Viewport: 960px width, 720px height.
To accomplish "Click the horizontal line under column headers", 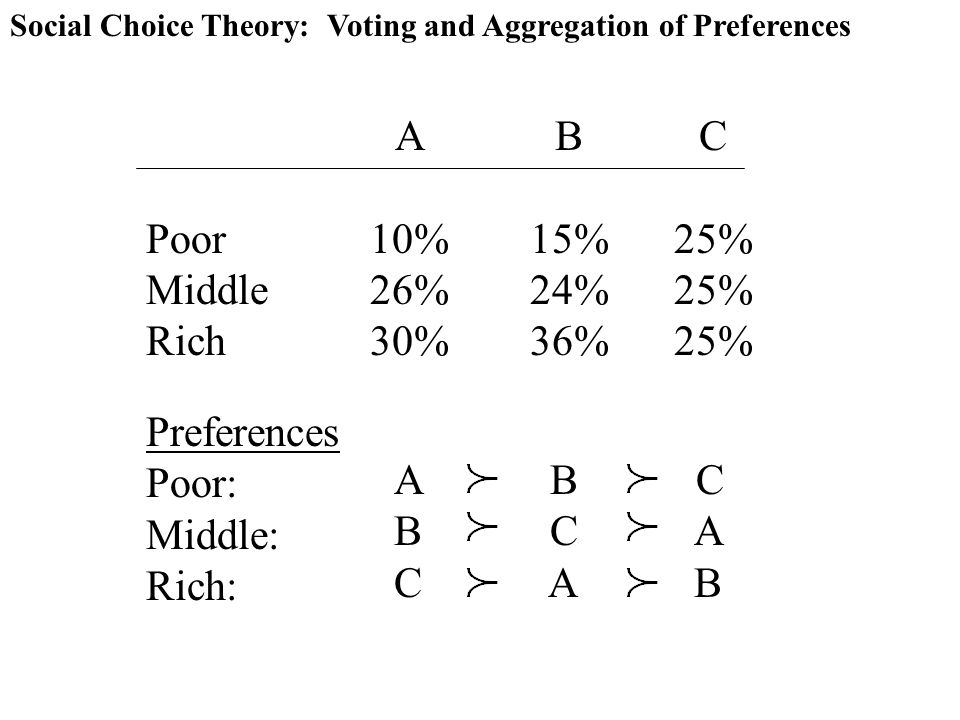I will point(440,168).
